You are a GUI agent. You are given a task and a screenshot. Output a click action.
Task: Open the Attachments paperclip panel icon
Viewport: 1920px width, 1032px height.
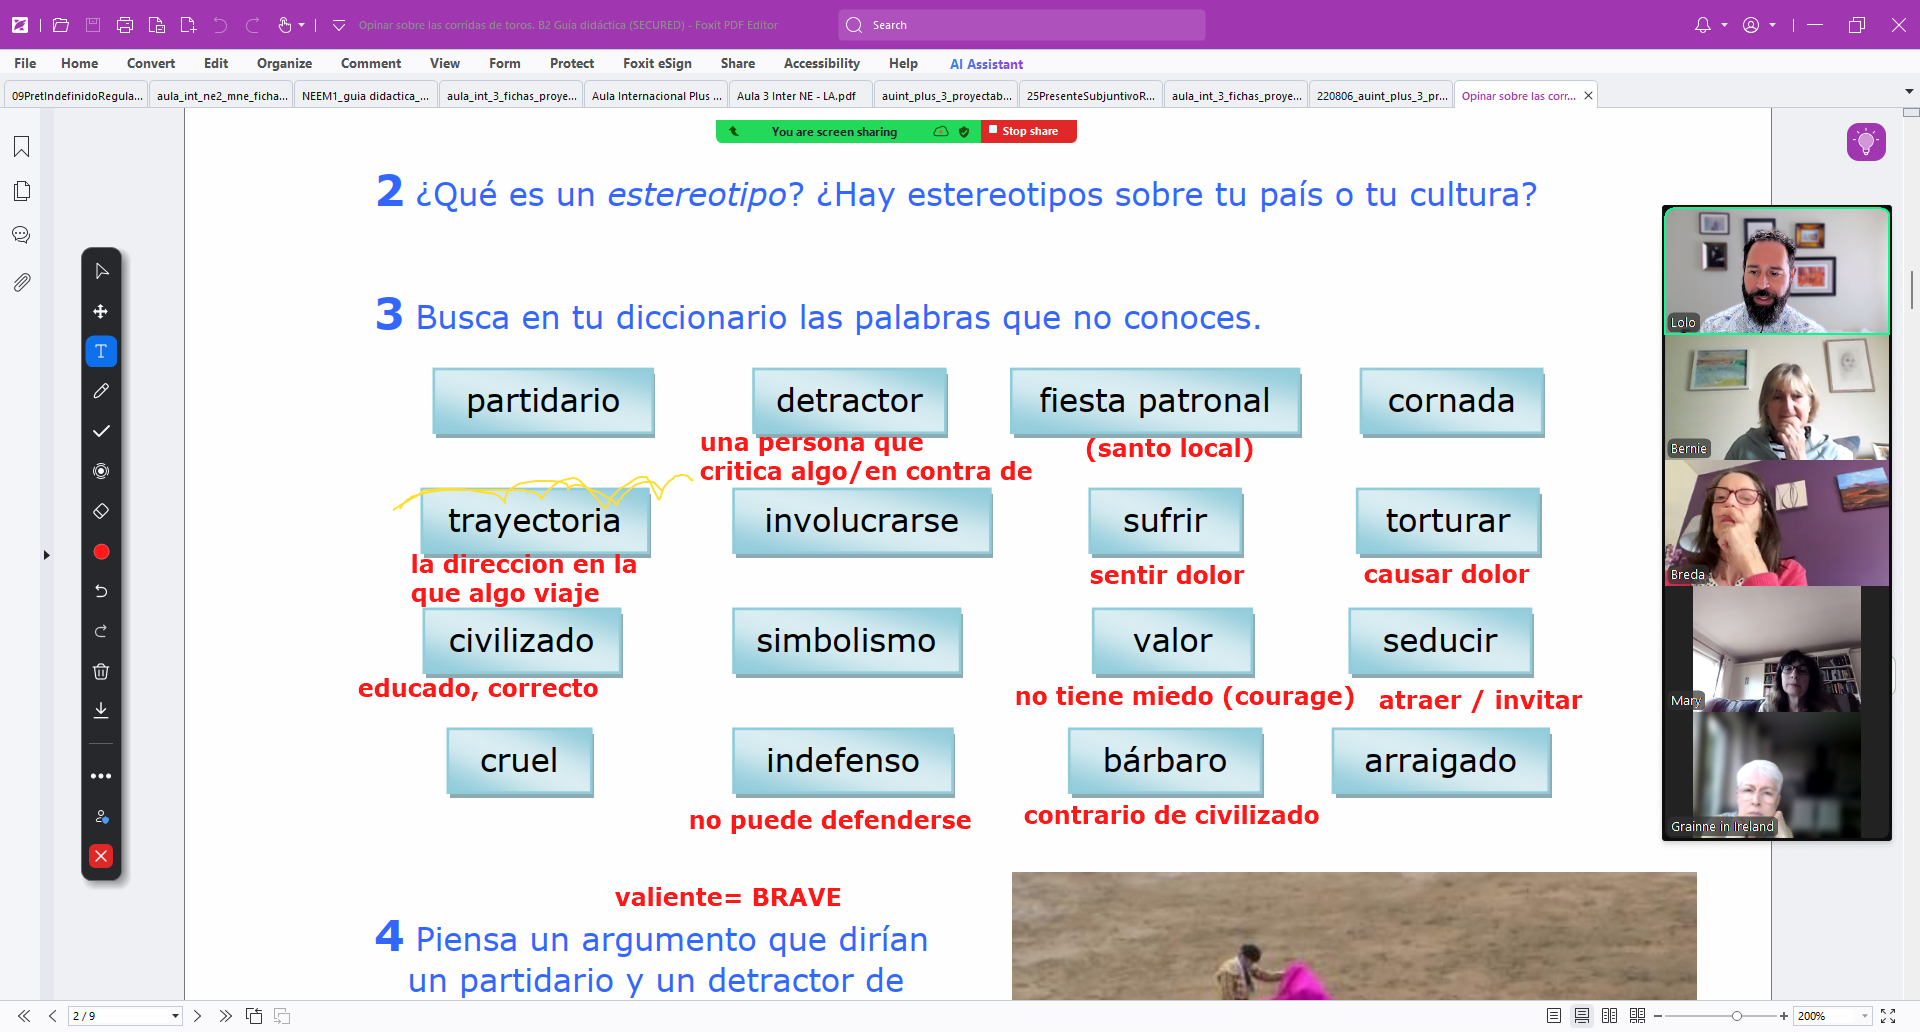(x=21, y=283)
